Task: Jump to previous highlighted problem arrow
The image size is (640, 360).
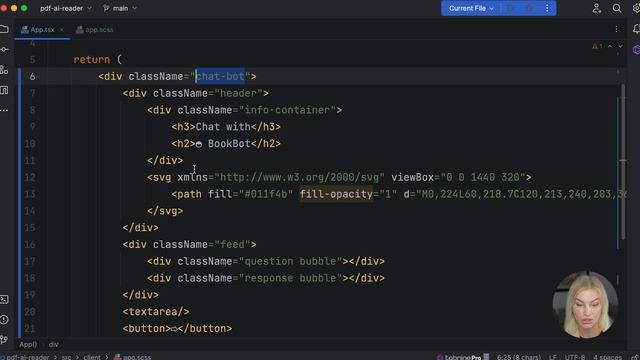Action: coord(610,47)
